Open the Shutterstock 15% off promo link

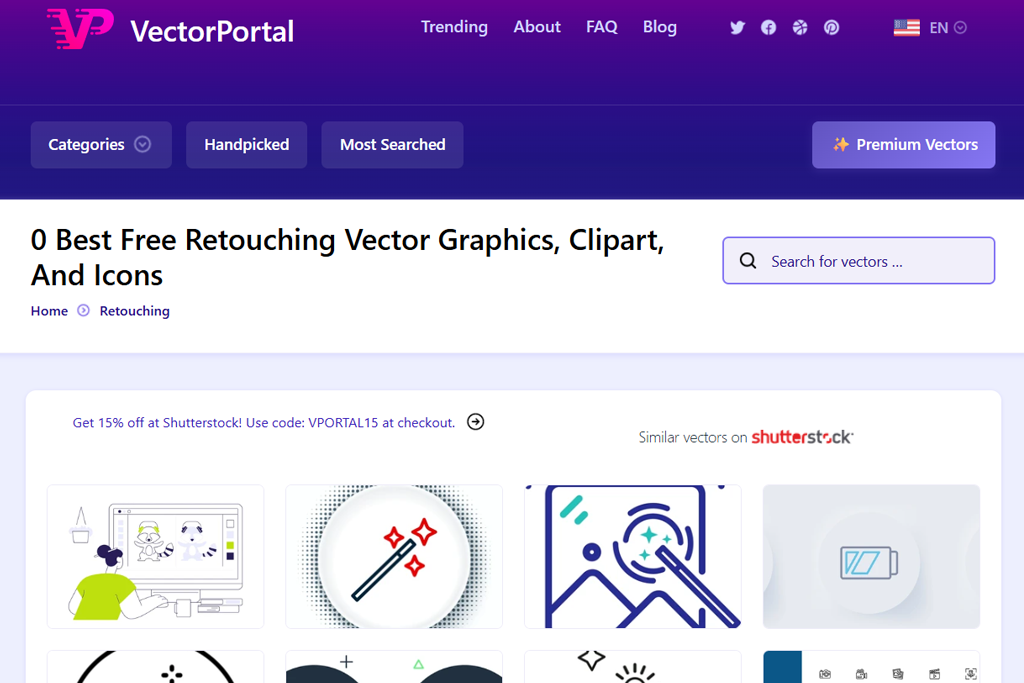pyautogui.click(x=263, y=422)
